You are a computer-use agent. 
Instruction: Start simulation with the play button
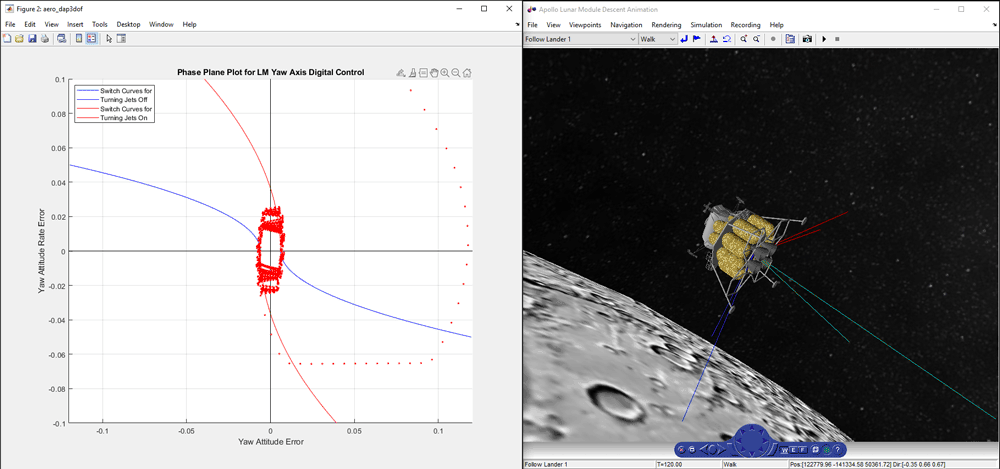tap(824, 39)
